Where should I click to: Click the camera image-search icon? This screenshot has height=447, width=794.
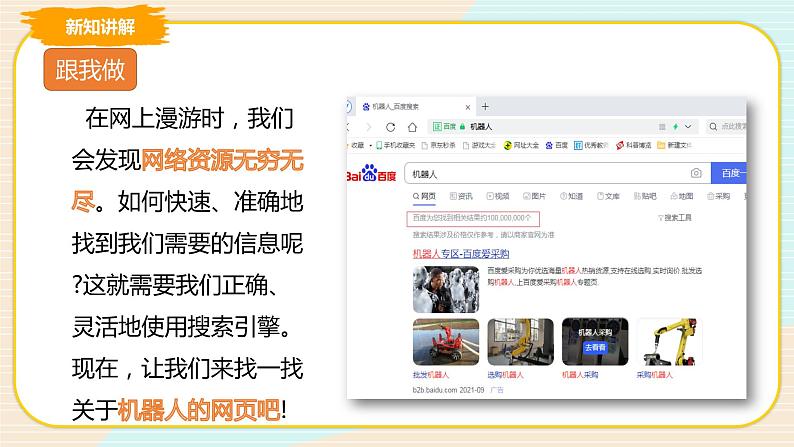tap(695, 173)
